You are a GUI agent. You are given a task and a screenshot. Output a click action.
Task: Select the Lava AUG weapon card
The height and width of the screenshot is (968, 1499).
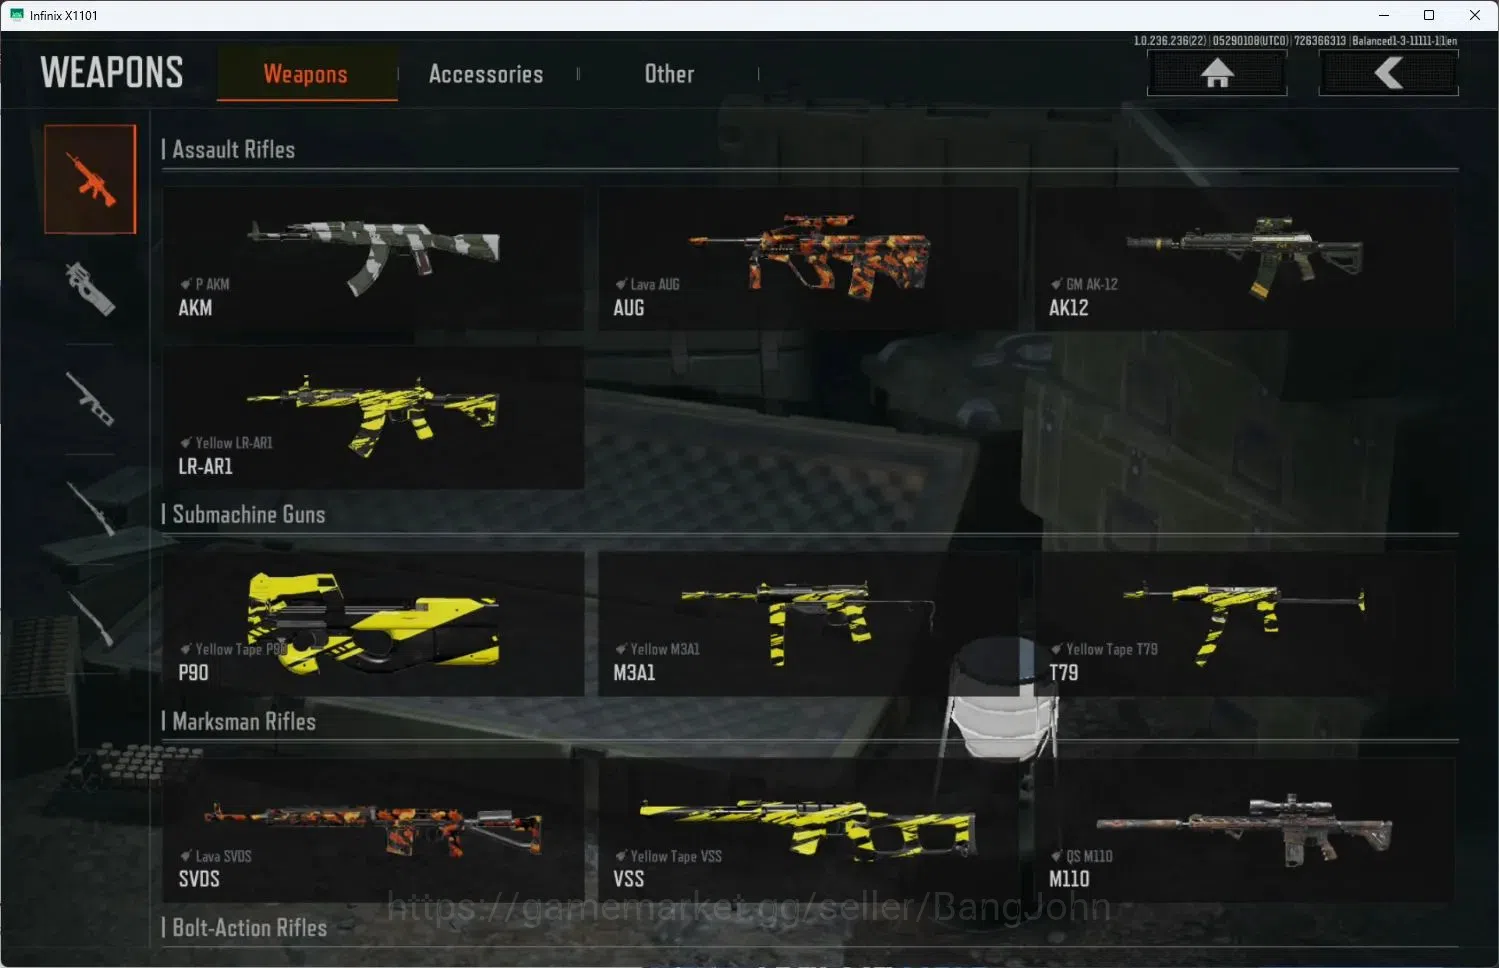click(808, 258)
